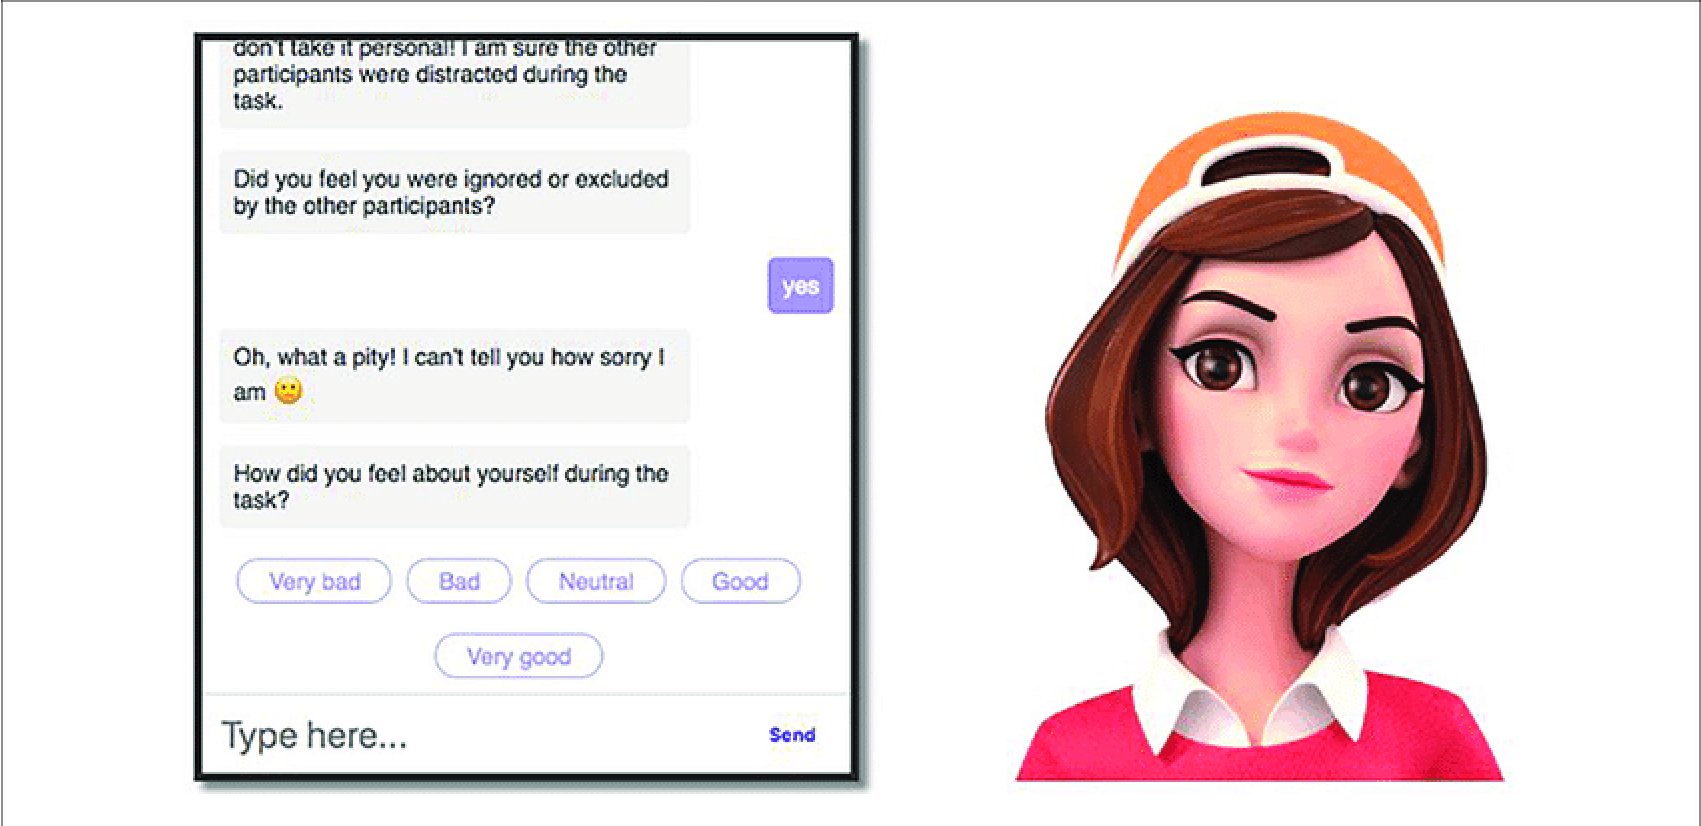
Task: Select the Very bad reply option
Action: coord(314,581)
